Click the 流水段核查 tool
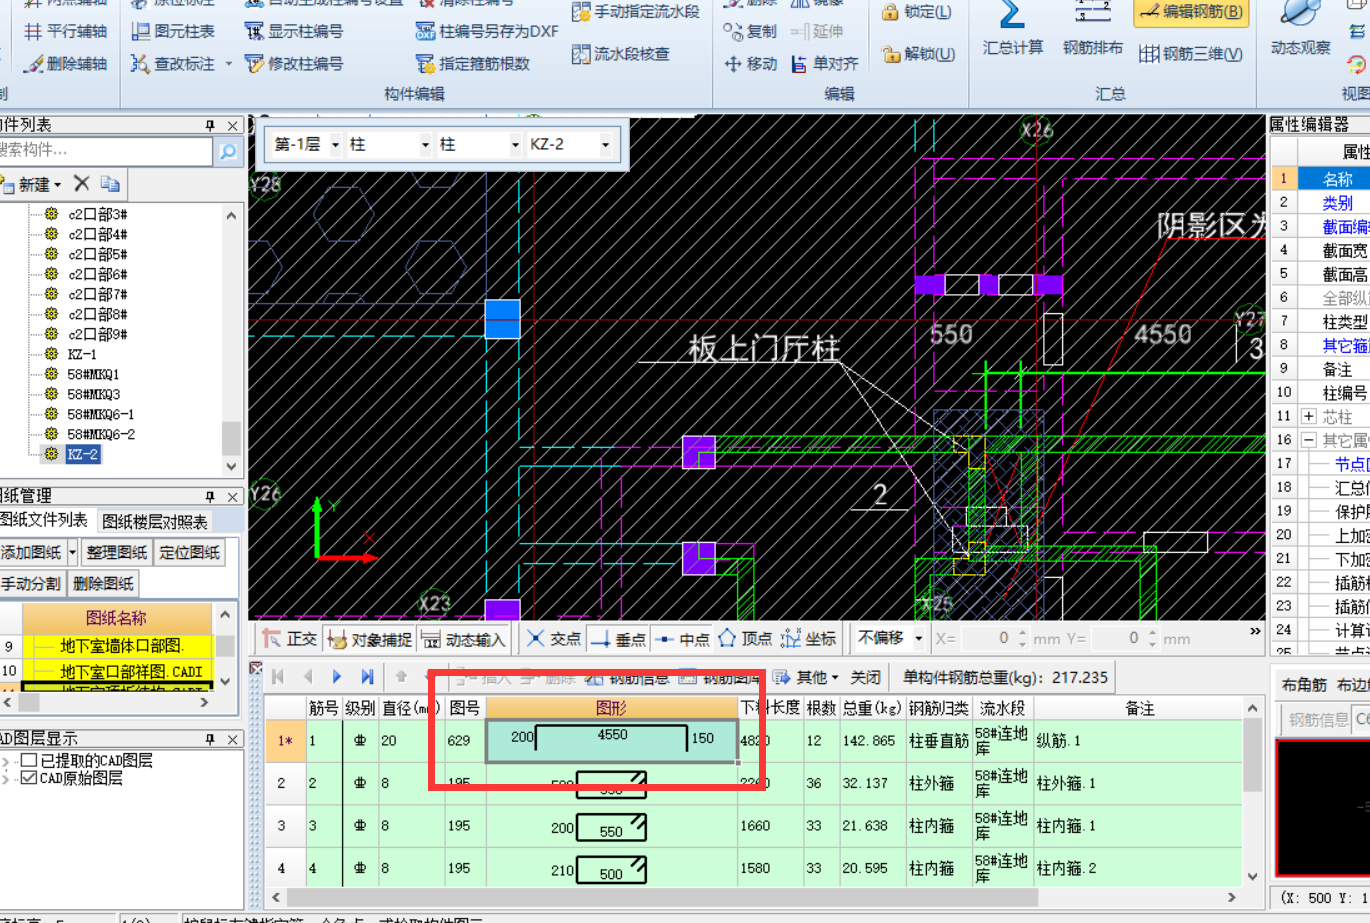This screenshot has width=1370, height=923. tap(620, 53)
